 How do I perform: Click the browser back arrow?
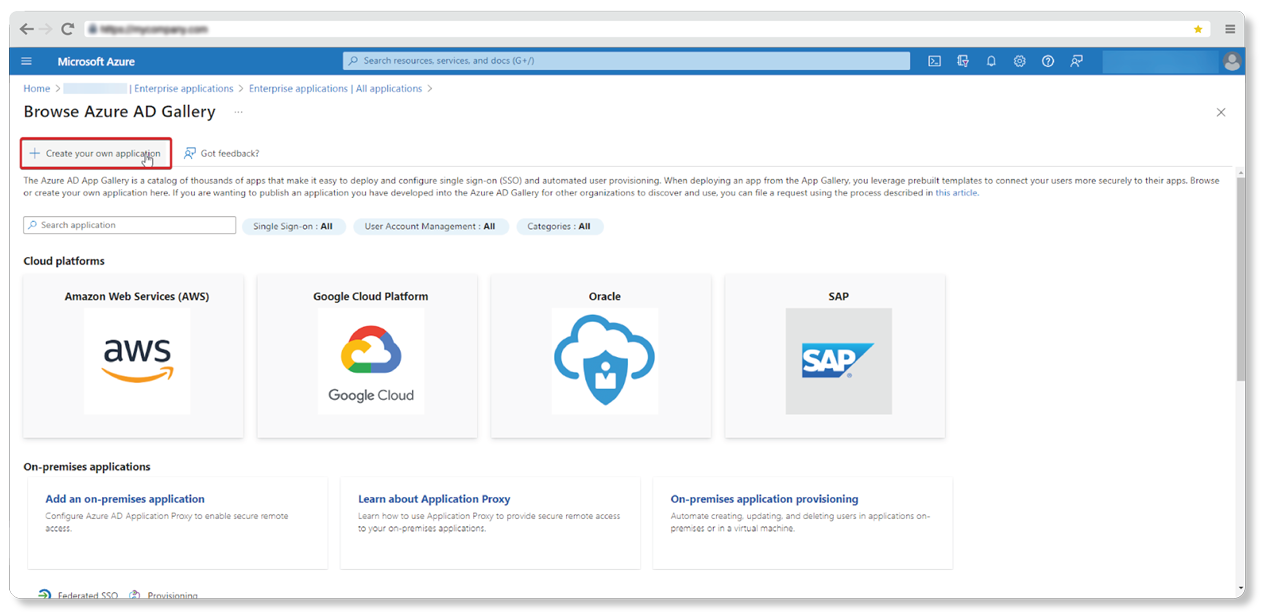[x=26, y=29]
